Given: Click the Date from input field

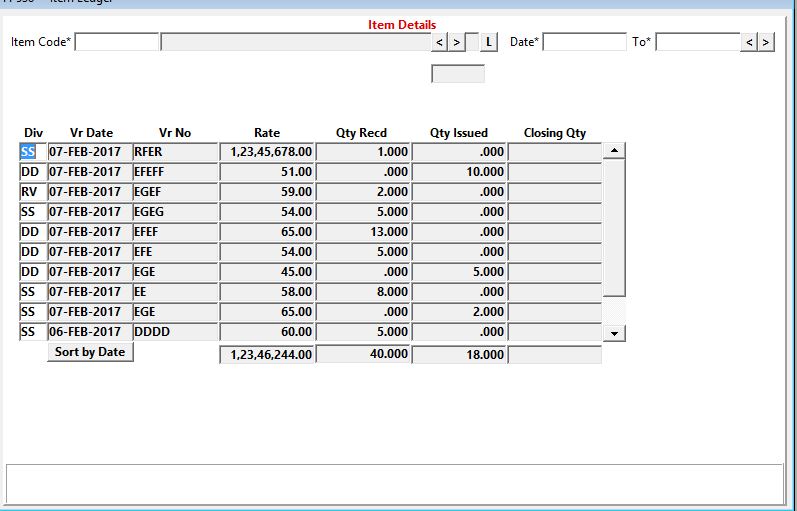Looking at the screenshot, I should click(x=584, y=42).
